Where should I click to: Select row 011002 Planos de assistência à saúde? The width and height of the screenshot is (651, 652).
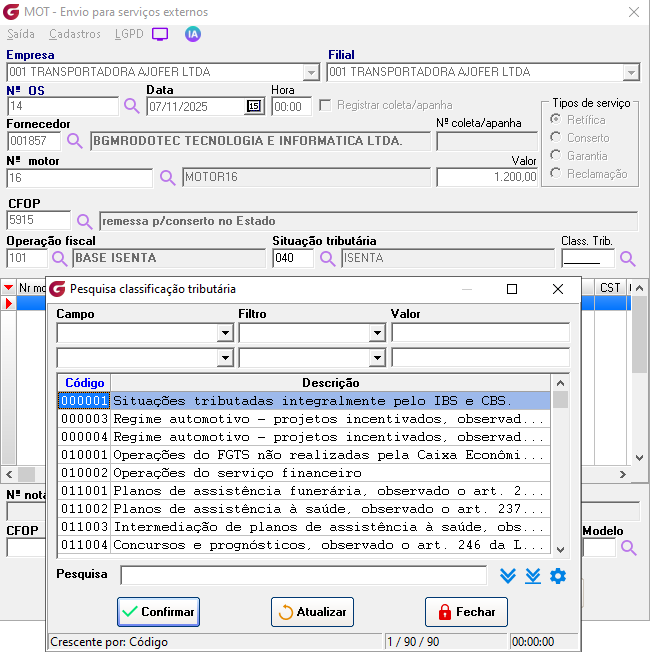tap(304, 509)
